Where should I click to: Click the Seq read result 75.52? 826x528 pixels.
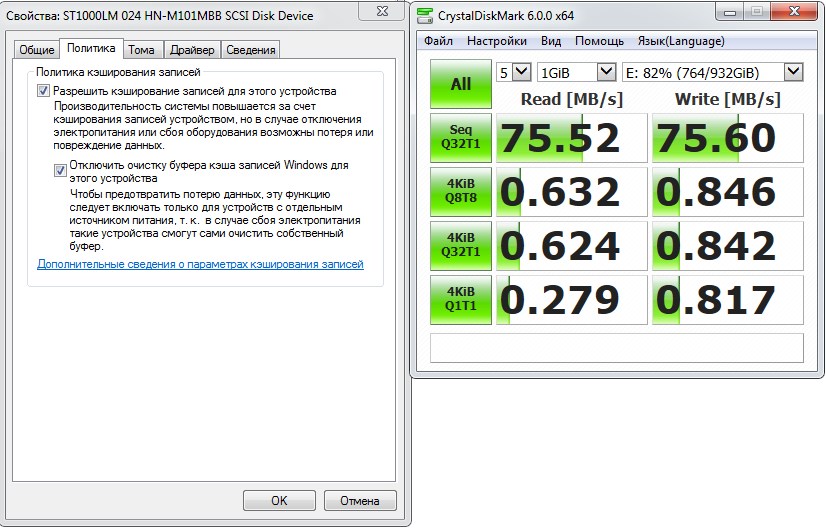(572, 138)
